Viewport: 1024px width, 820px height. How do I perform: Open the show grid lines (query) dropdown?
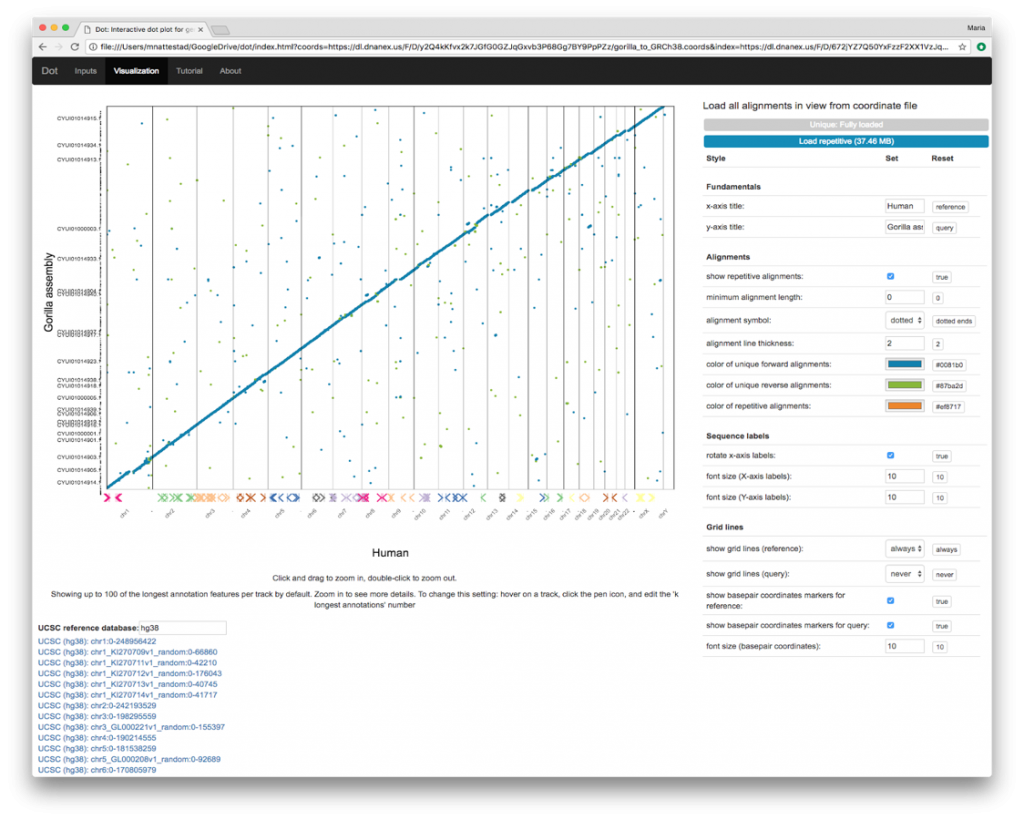[904, 574]
